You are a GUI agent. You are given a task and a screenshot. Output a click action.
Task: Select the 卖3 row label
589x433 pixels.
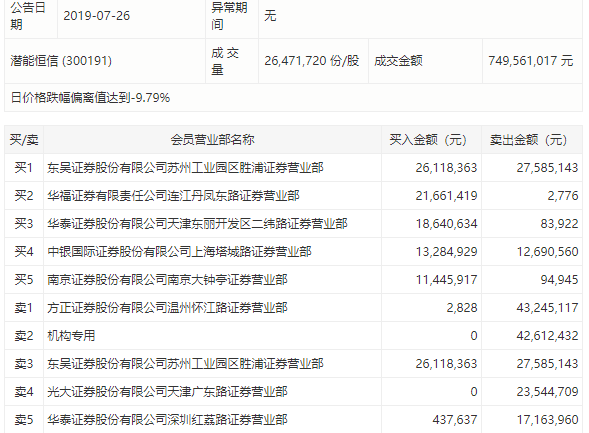[x=24, y=364]
